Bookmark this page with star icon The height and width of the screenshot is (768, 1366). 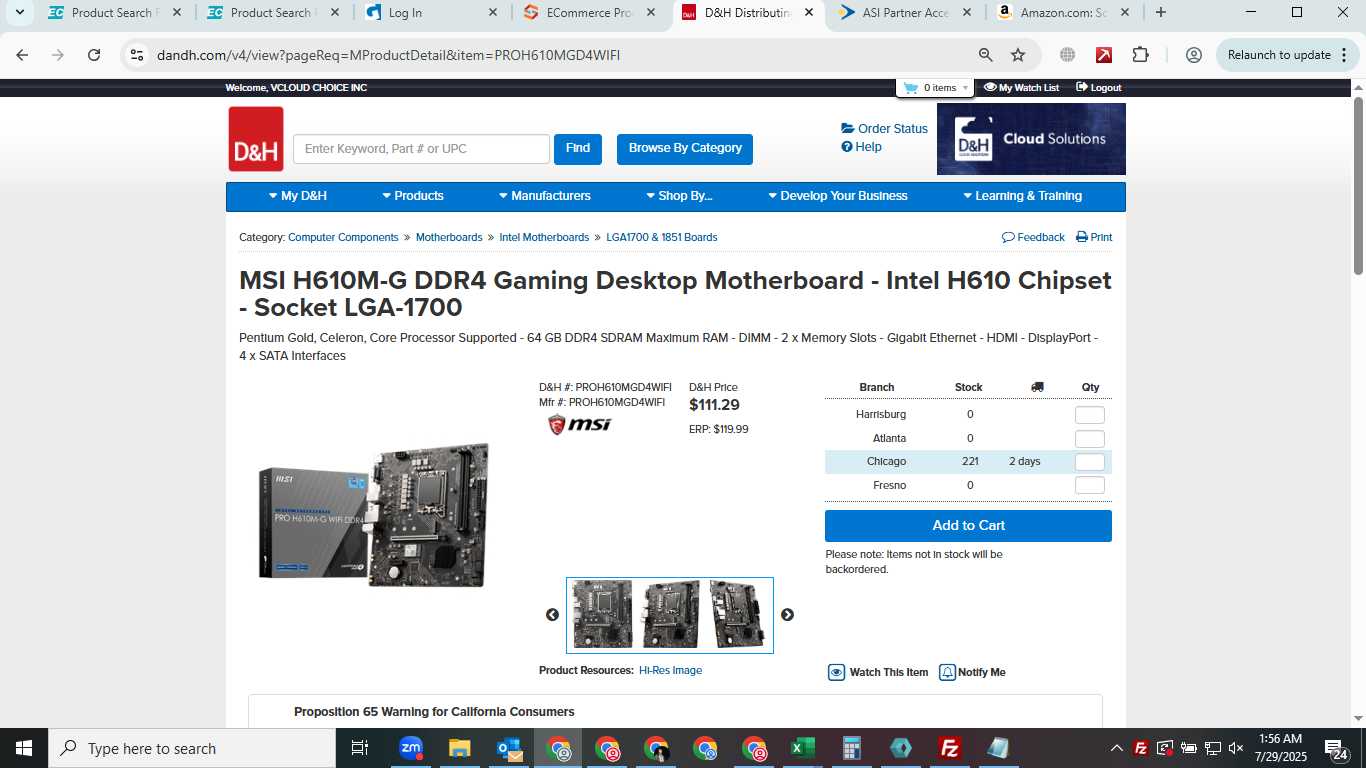(x=1018, y=55)
